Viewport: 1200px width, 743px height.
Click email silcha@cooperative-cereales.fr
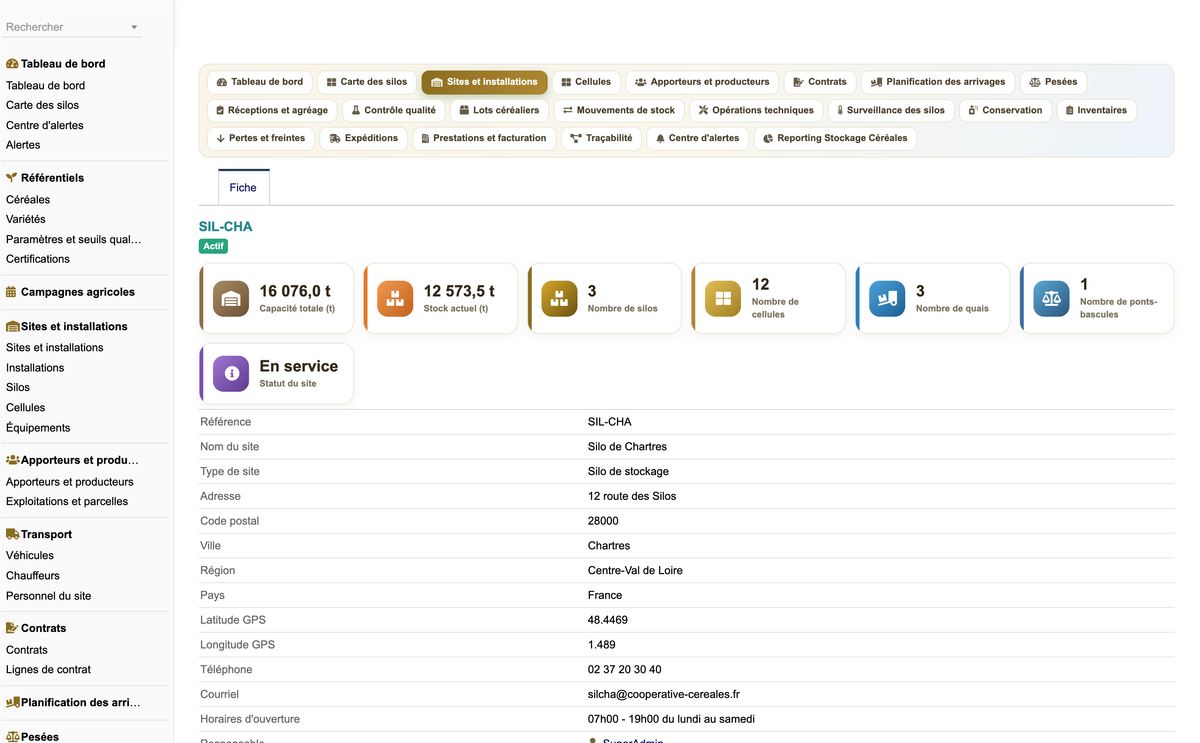(664, 694)
